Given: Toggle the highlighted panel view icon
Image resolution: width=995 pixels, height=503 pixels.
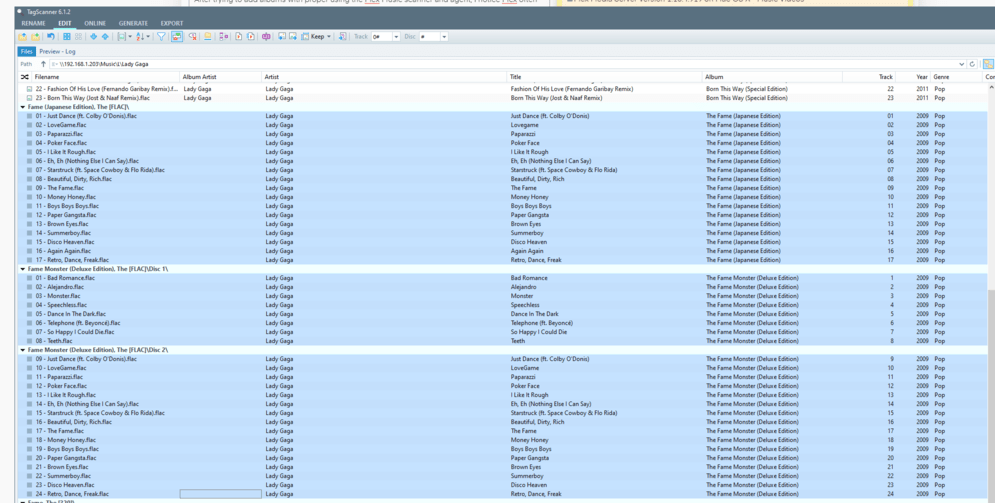Looking at the screenshot, I should (x=177, y=37).
